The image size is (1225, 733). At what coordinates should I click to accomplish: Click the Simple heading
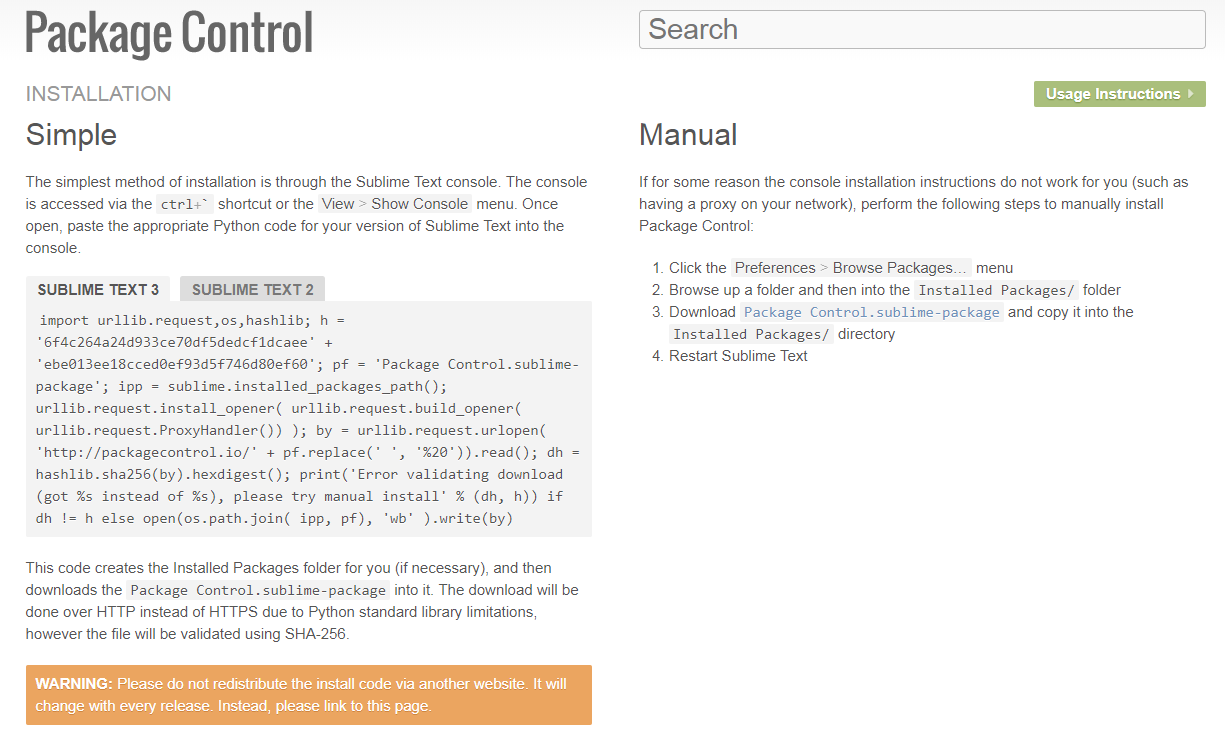71,135
